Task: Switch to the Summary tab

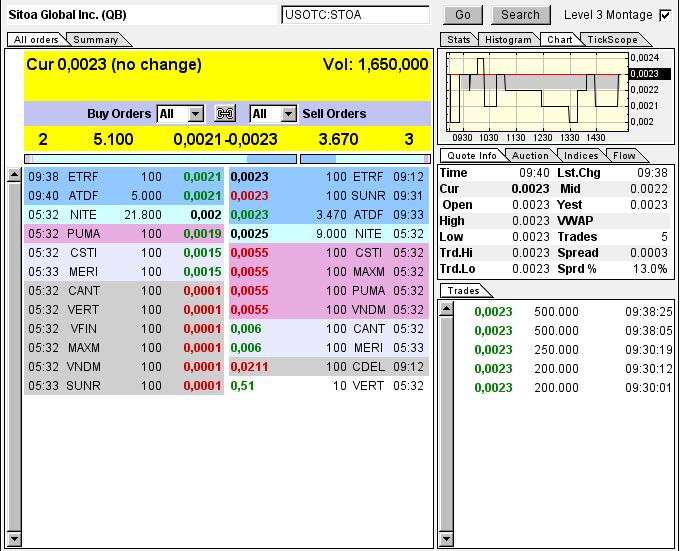Action: pyautogui.click(x=95, y=40)
